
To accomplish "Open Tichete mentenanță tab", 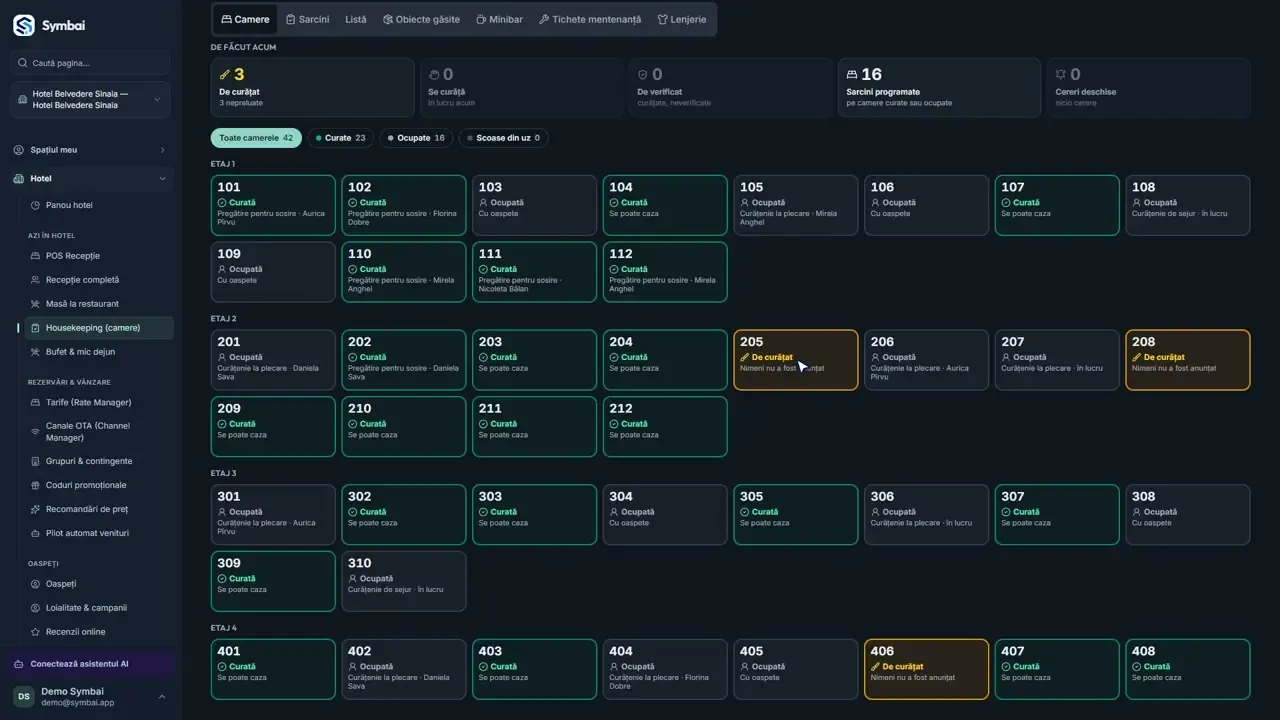I will (590, 19).
